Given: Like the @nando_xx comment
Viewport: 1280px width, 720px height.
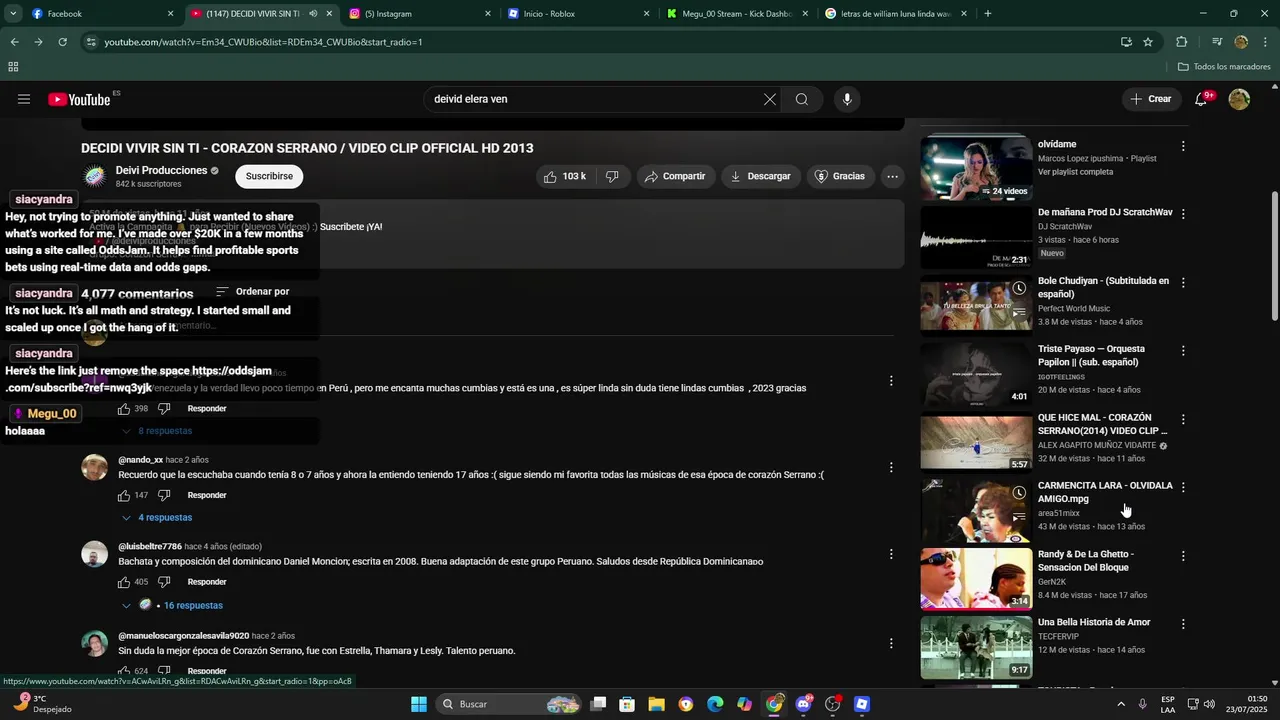Looking at the screenshot, I should (124, 495).
